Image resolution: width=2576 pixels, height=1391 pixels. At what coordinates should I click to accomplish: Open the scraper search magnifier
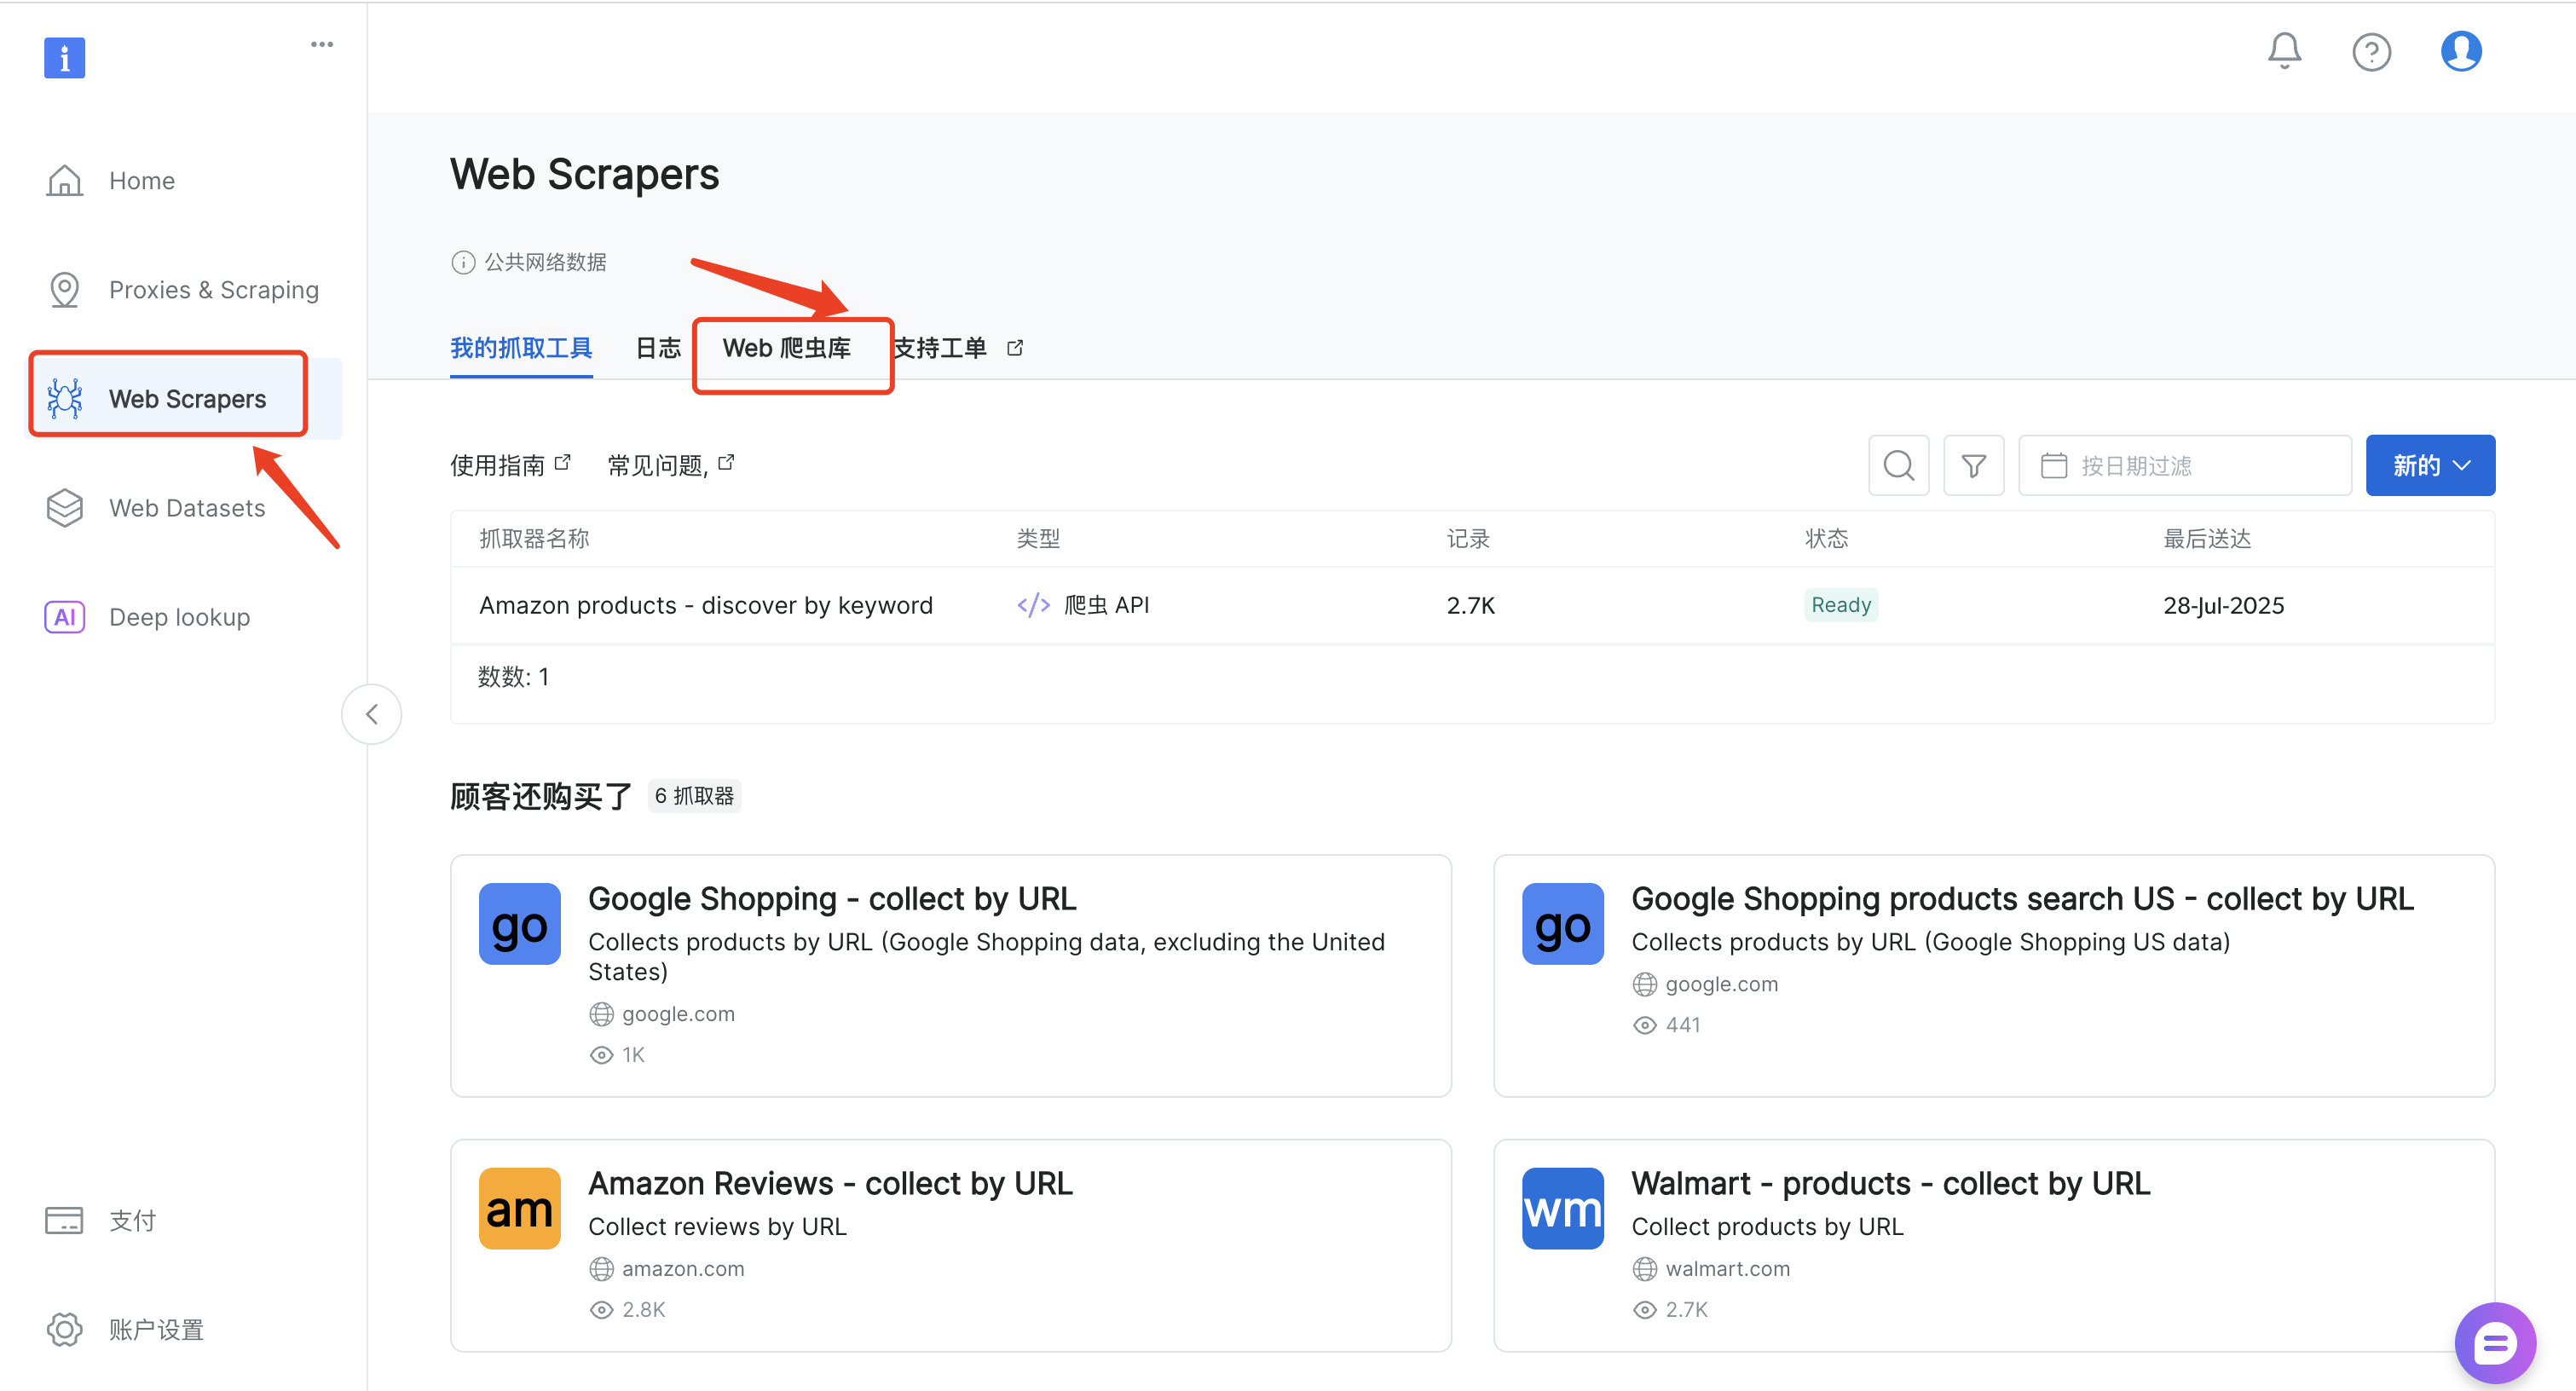(1898, 465)
